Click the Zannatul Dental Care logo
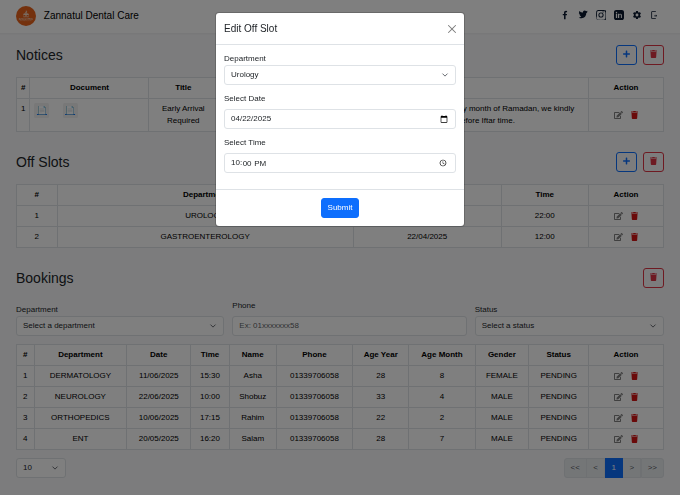 click(26, 16)
